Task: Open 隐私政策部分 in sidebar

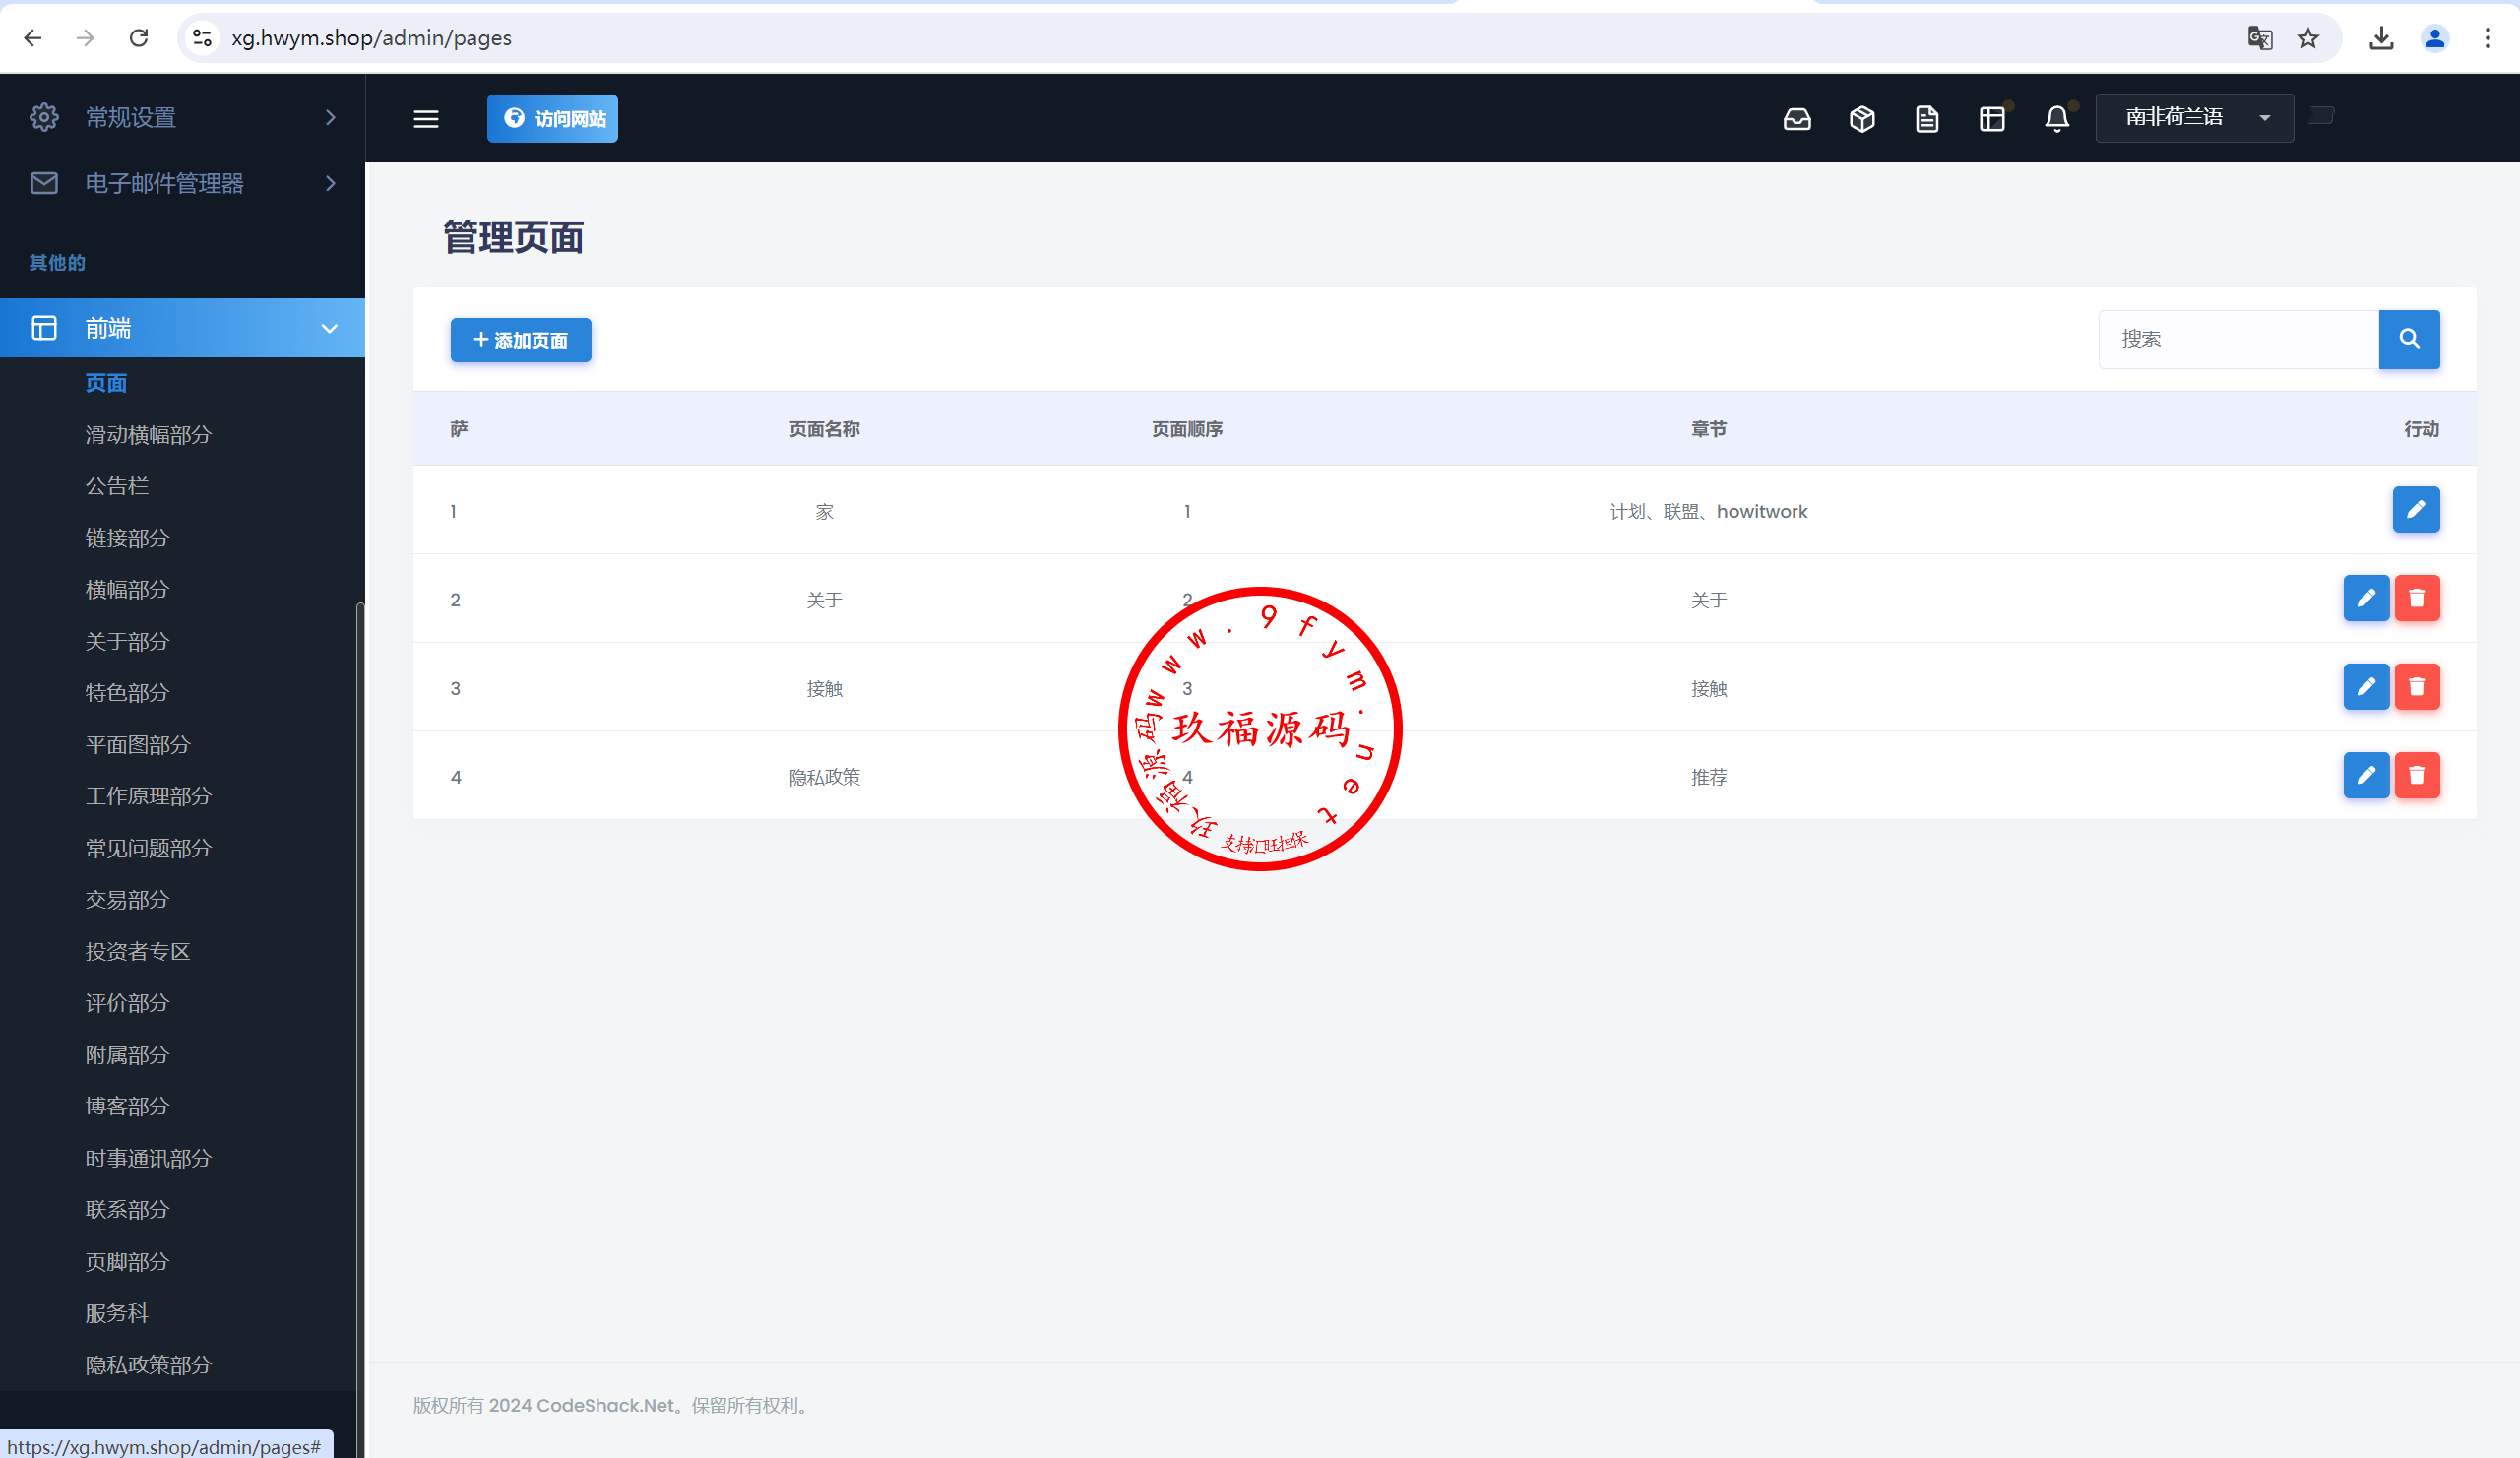Action: tap(148, 1365)
